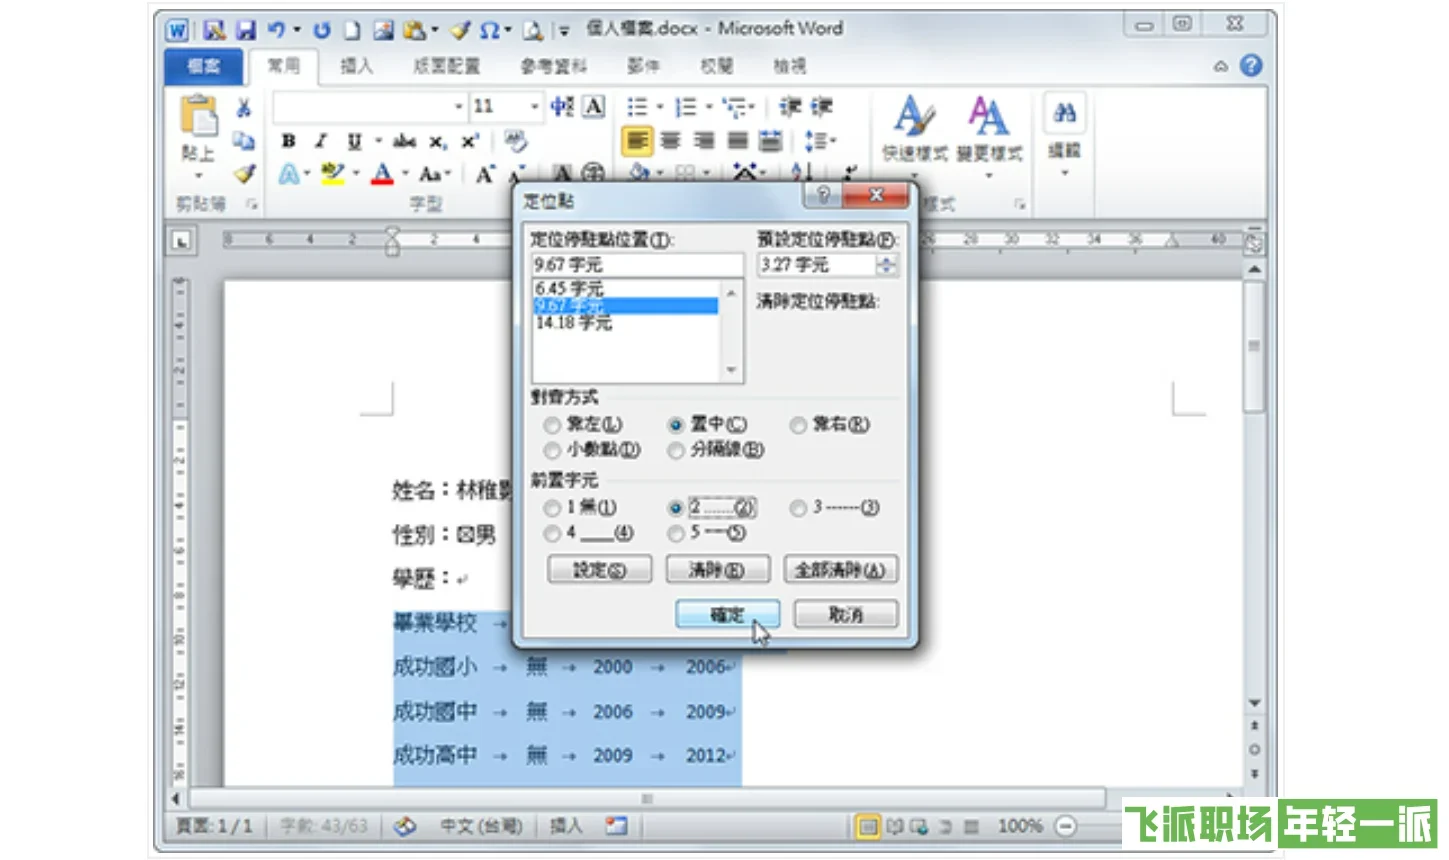
Task: Open the File tab
Action: tap(204, 66)
